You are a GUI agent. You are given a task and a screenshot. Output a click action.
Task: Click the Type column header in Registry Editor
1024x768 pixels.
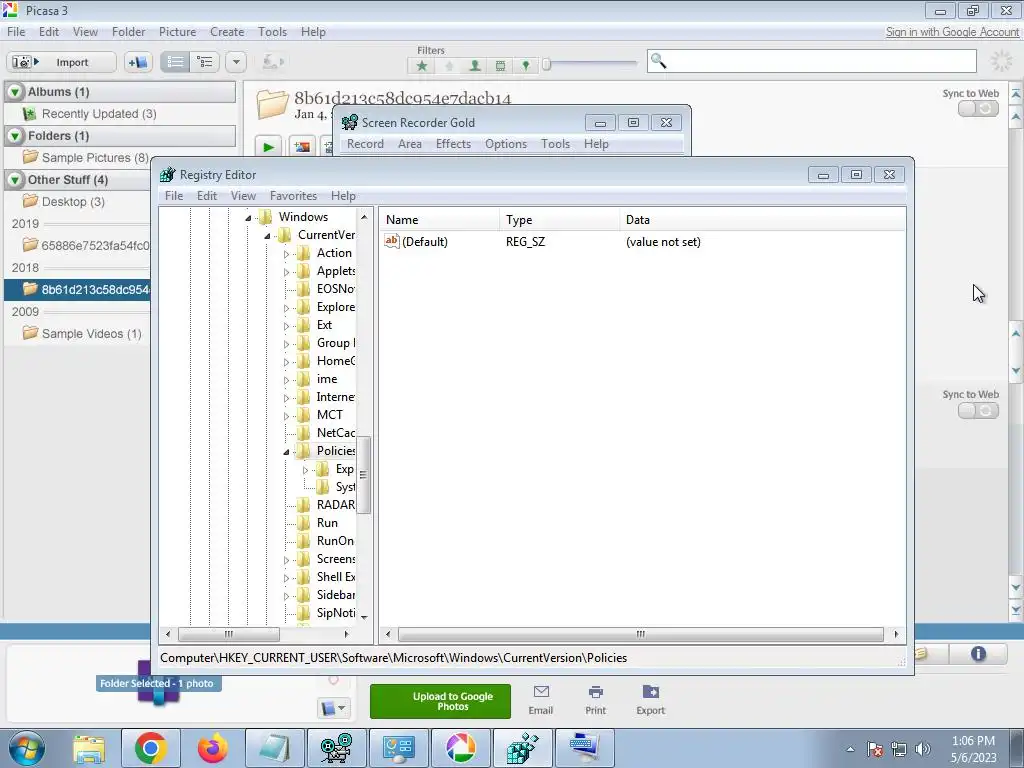point(560,220)
